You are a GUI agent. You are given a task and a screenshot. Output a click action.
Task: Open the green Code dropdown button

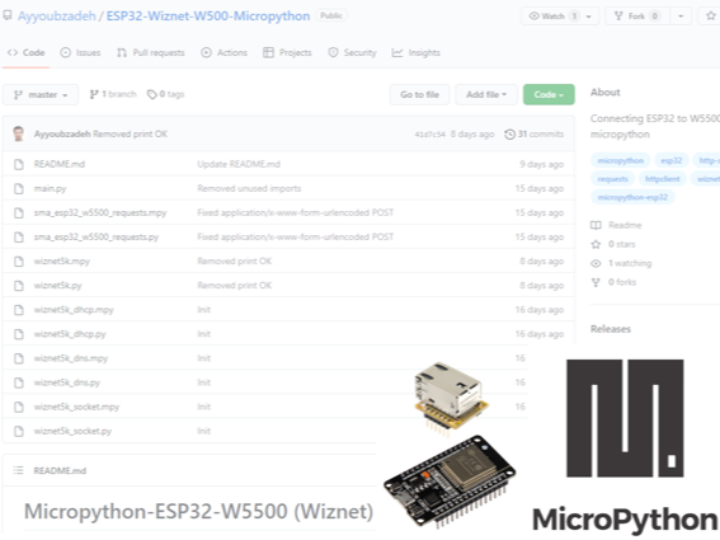coord(549,95)
